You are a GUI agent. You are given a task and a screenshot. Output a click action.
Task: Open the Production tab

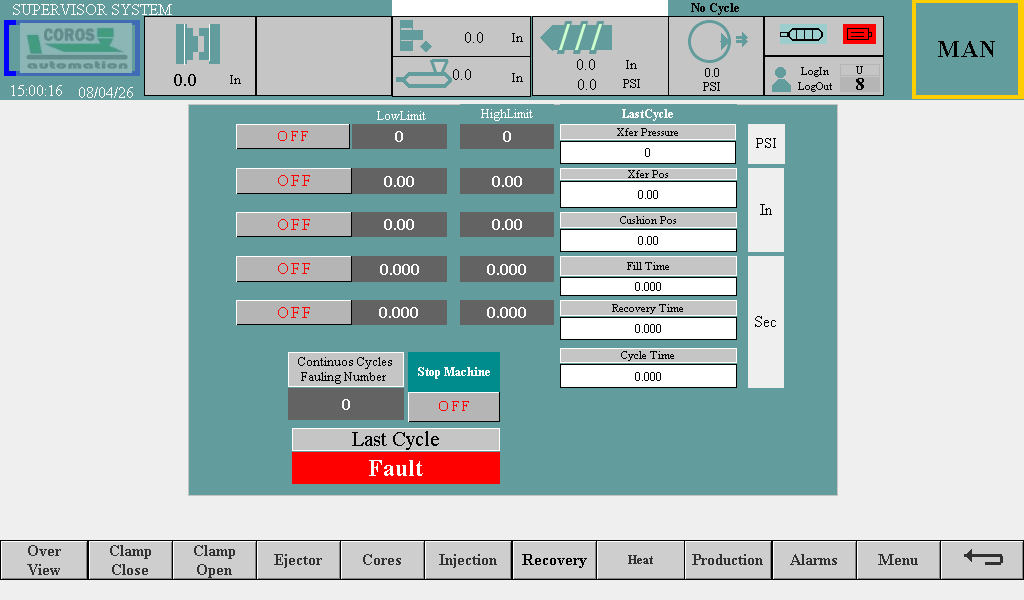coord(727,560)
